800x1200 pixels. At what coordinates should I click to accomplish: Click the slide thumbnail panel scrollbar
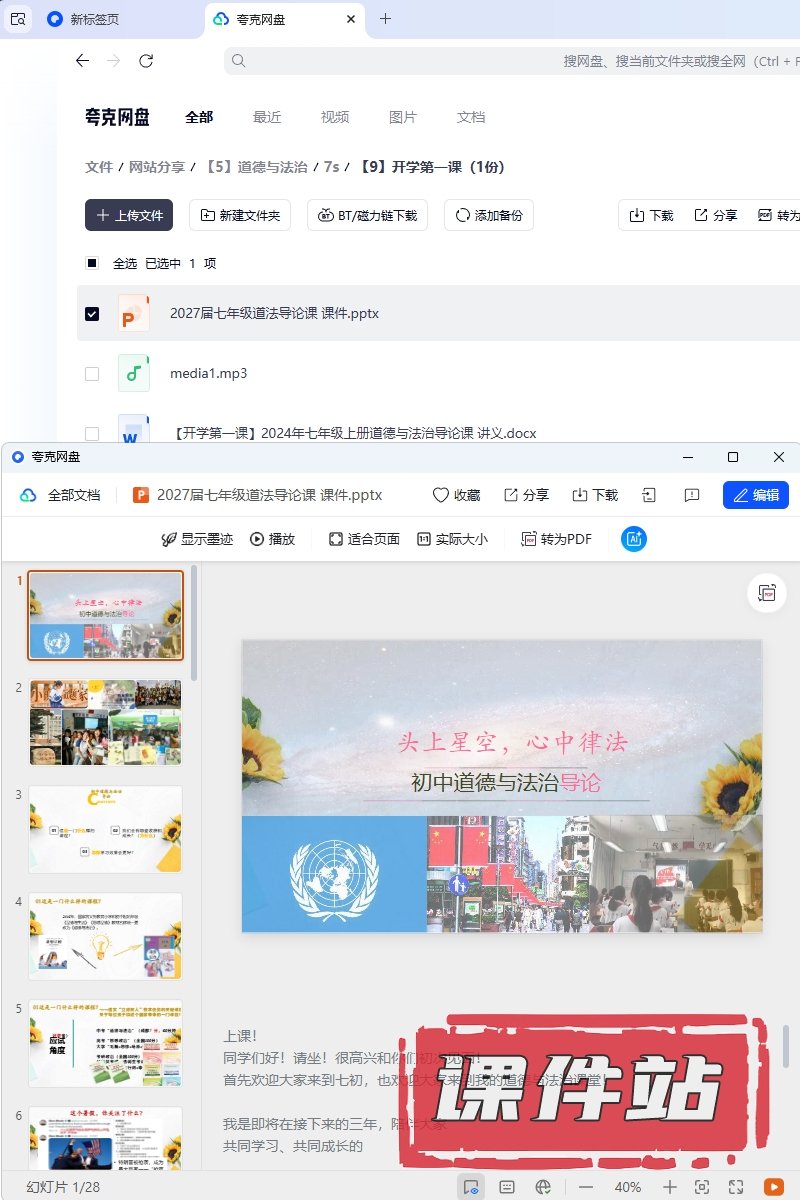[194, 620]
